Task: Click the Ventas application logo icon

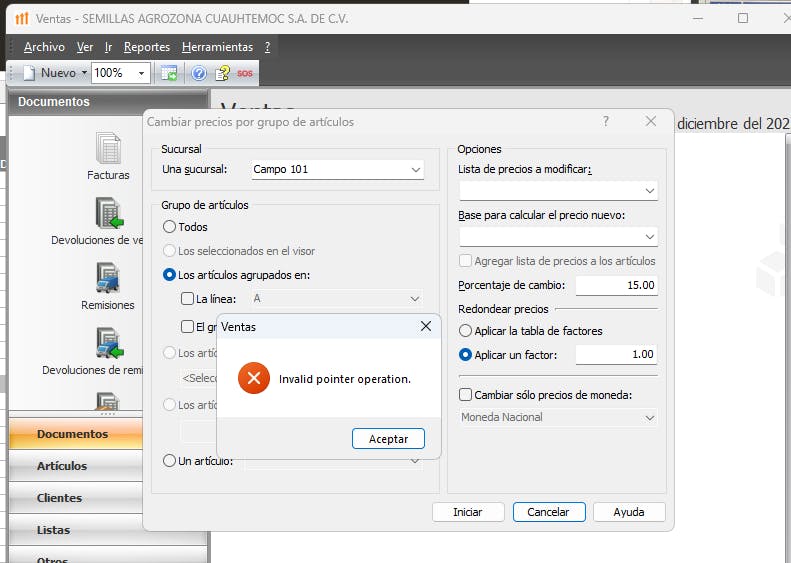Action: tap(22, 19)
